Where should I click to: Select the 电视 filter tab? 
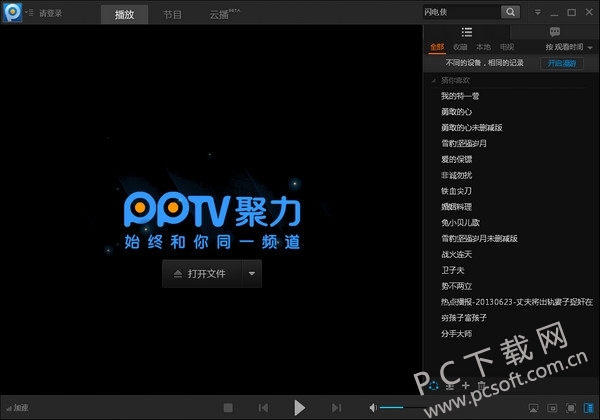[x=507, y=47]
